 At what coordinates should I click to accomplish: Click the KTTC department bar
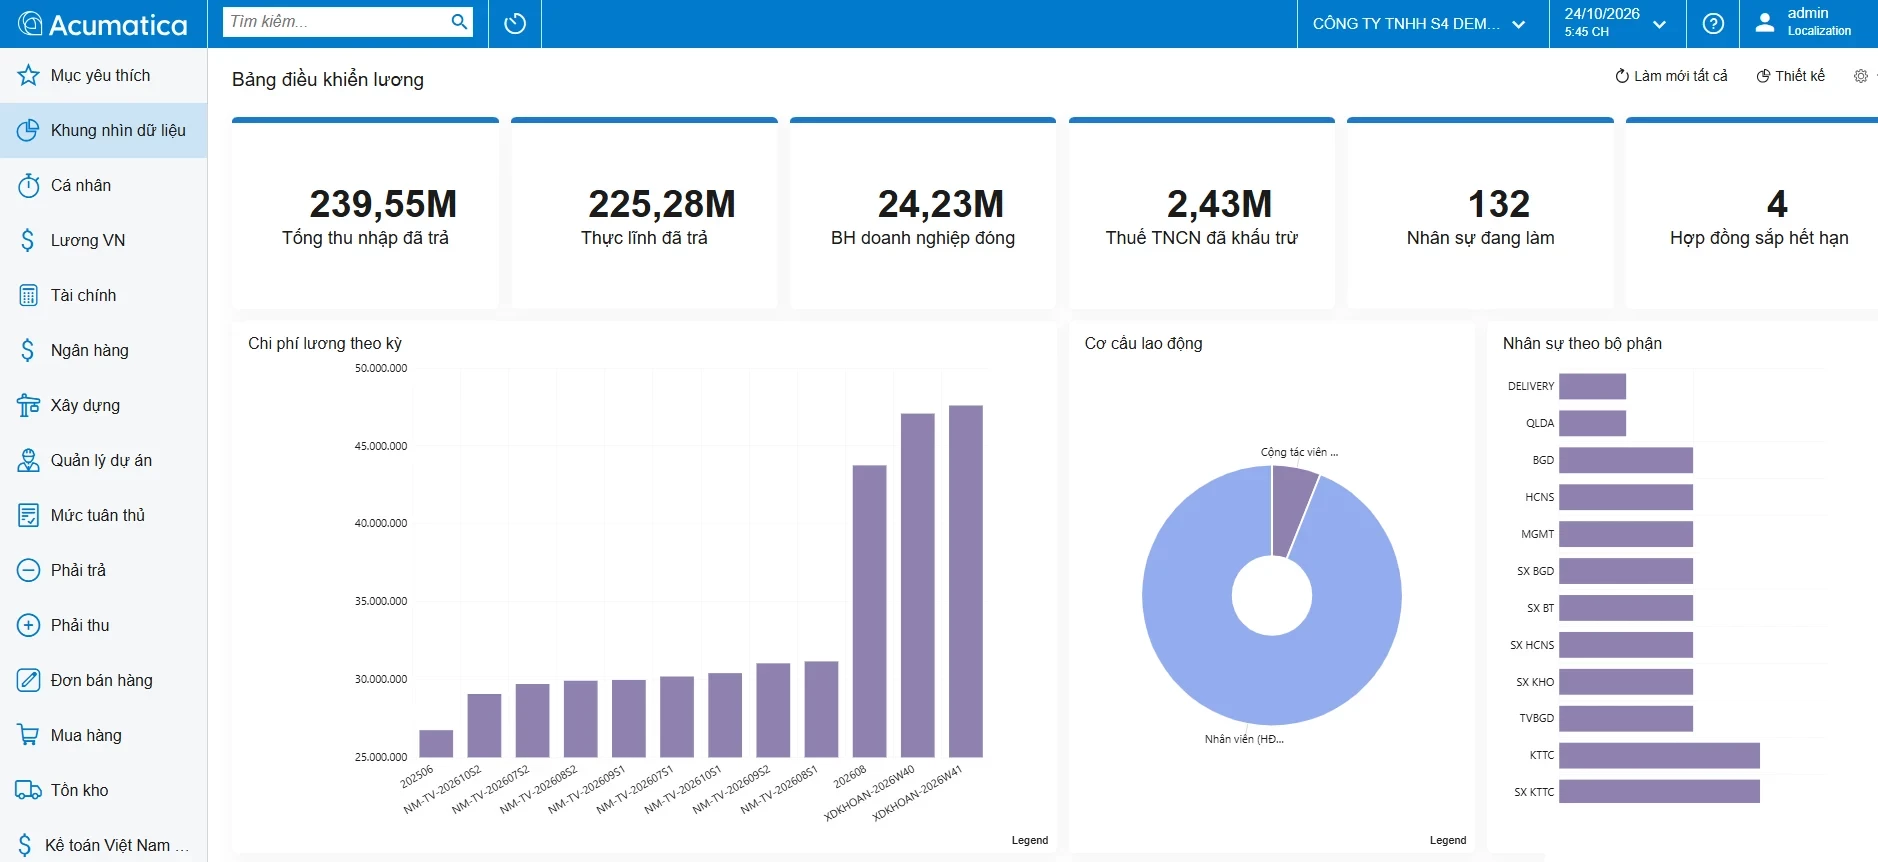pyautogui.click(x=1659, y=755)
